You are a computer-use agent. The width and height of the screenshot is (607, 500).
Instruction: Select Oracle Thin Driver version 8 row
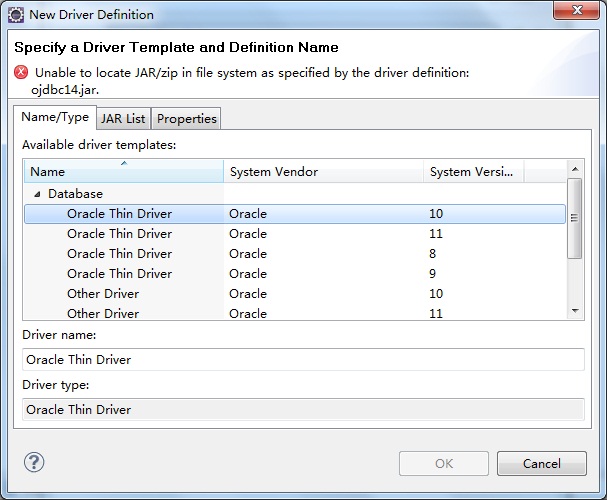295,254
